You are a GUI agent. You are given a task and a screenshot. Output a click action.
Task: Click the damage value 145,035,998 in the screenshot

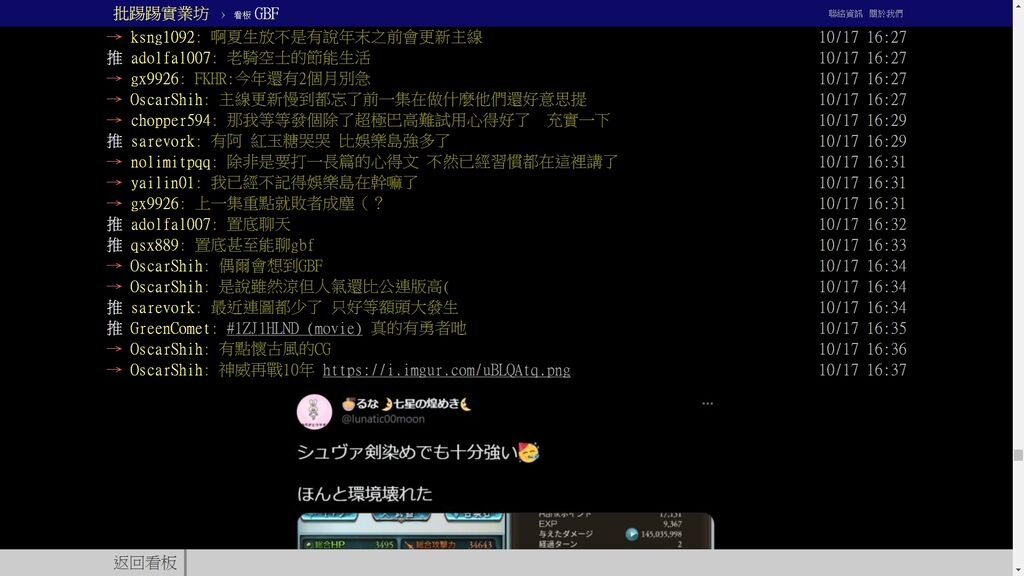661,534
